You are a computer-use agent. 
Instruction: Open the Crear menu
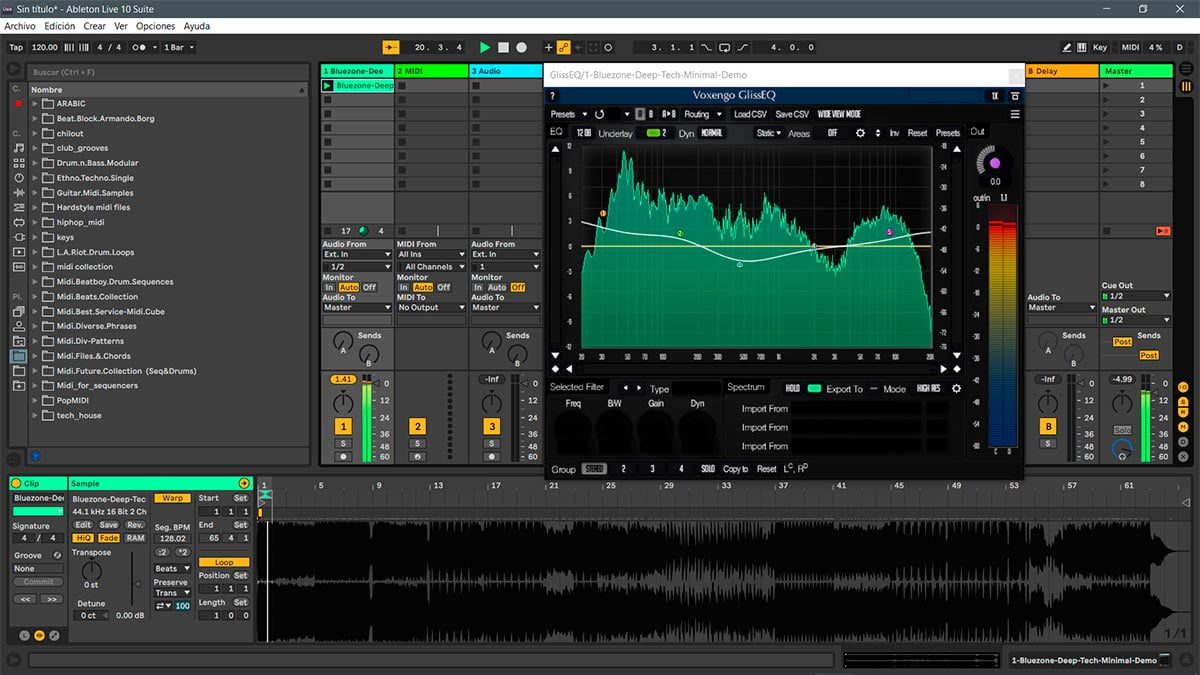(x=94, y=26)
